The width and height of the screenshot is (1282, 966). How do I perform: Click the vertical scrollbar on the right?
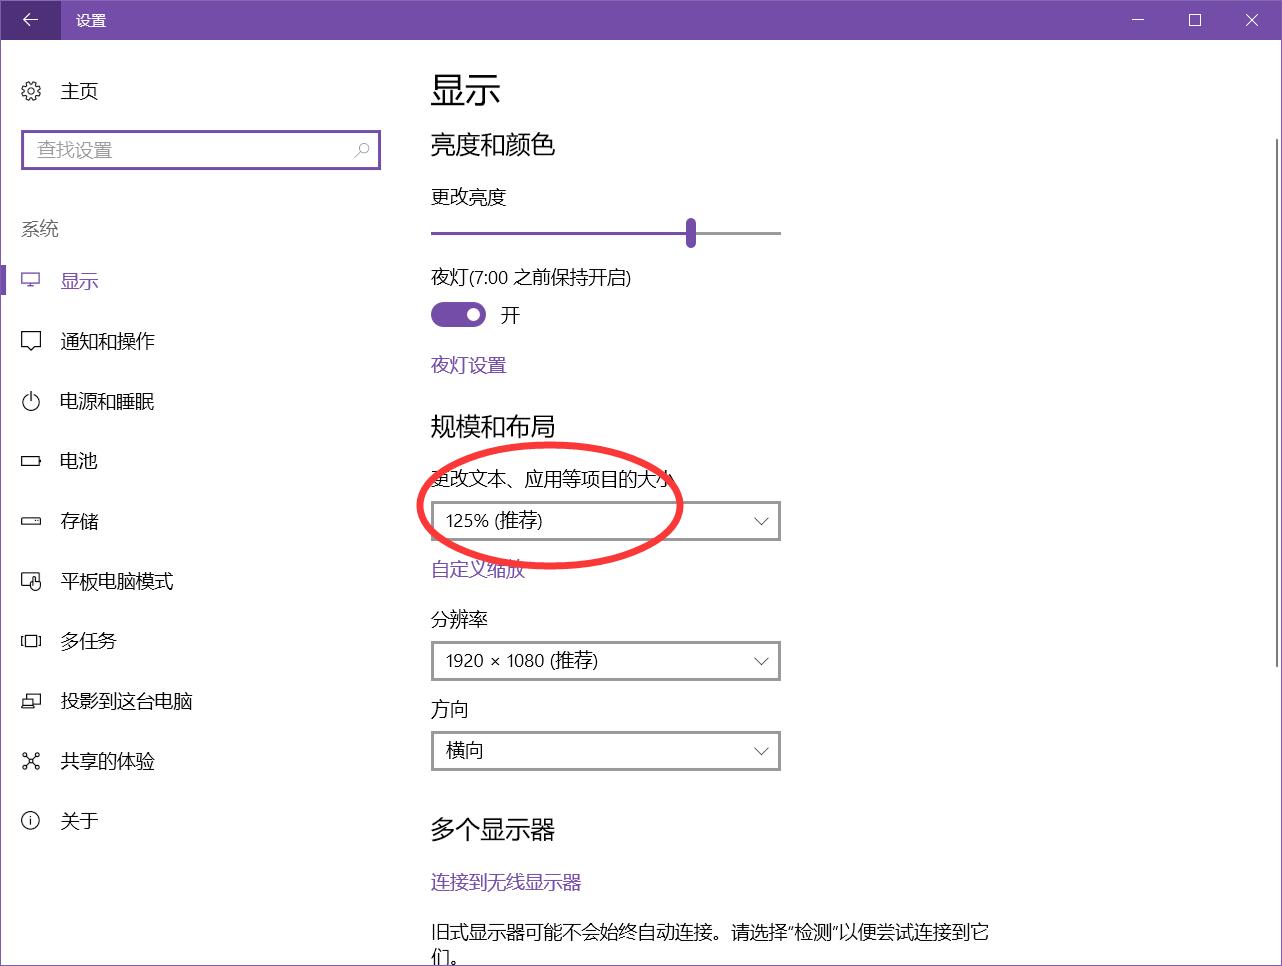(1277, 402)
